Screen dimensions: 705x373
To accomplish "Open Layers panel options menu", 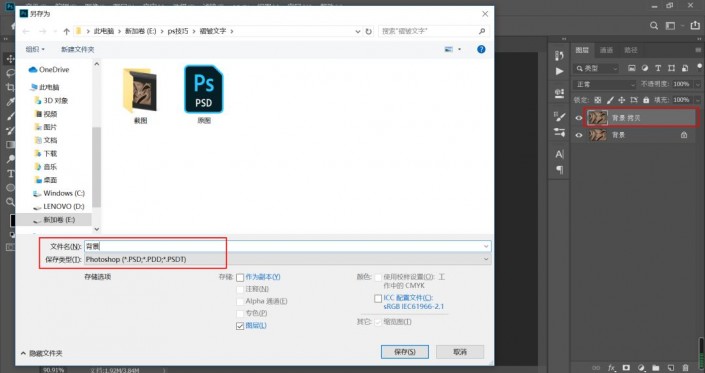I will [x=698, y=50].
